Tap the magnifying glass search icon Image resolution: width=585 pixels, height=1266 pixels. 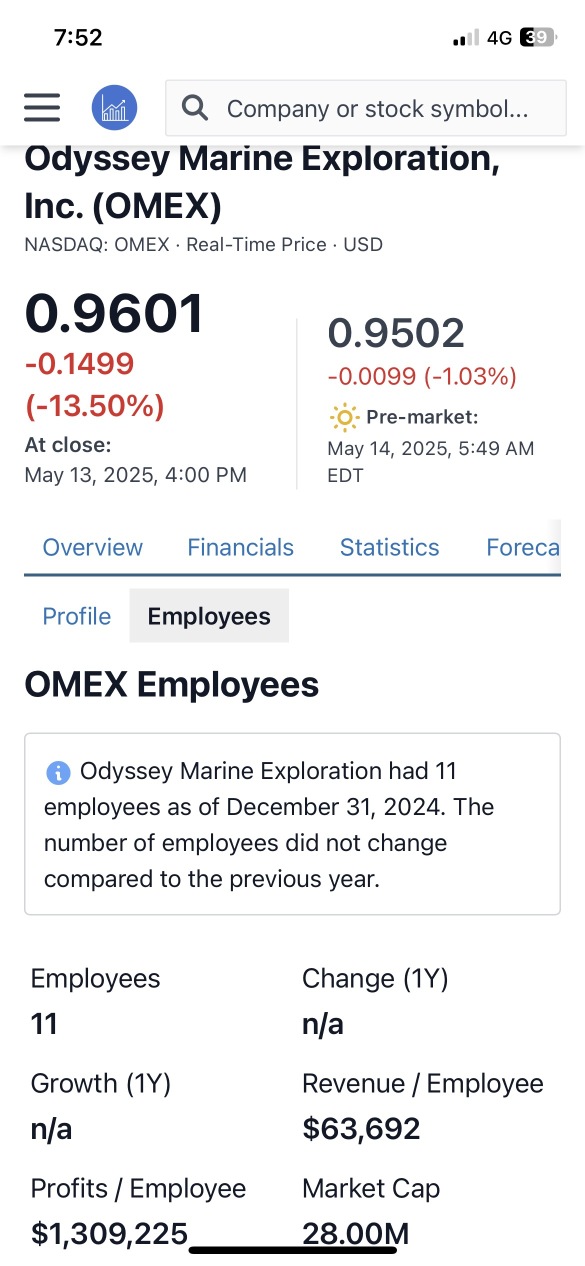(196, 108)
